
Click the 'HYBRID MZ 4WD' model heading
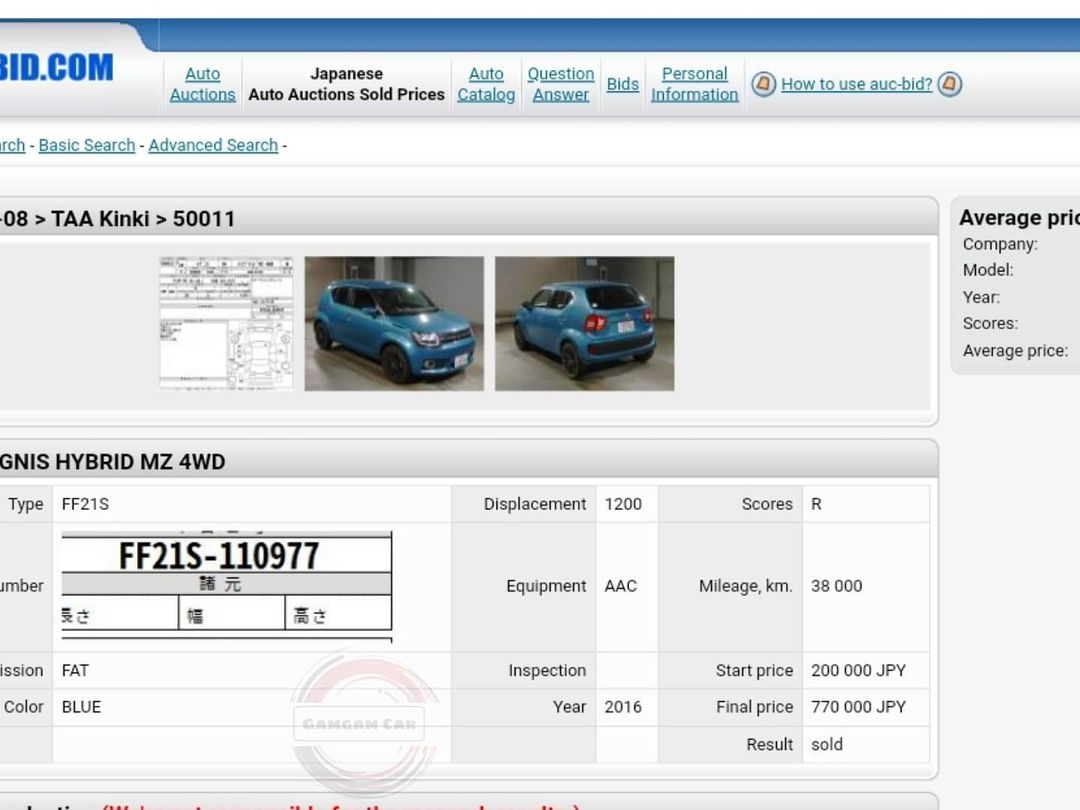coord(140,461)
